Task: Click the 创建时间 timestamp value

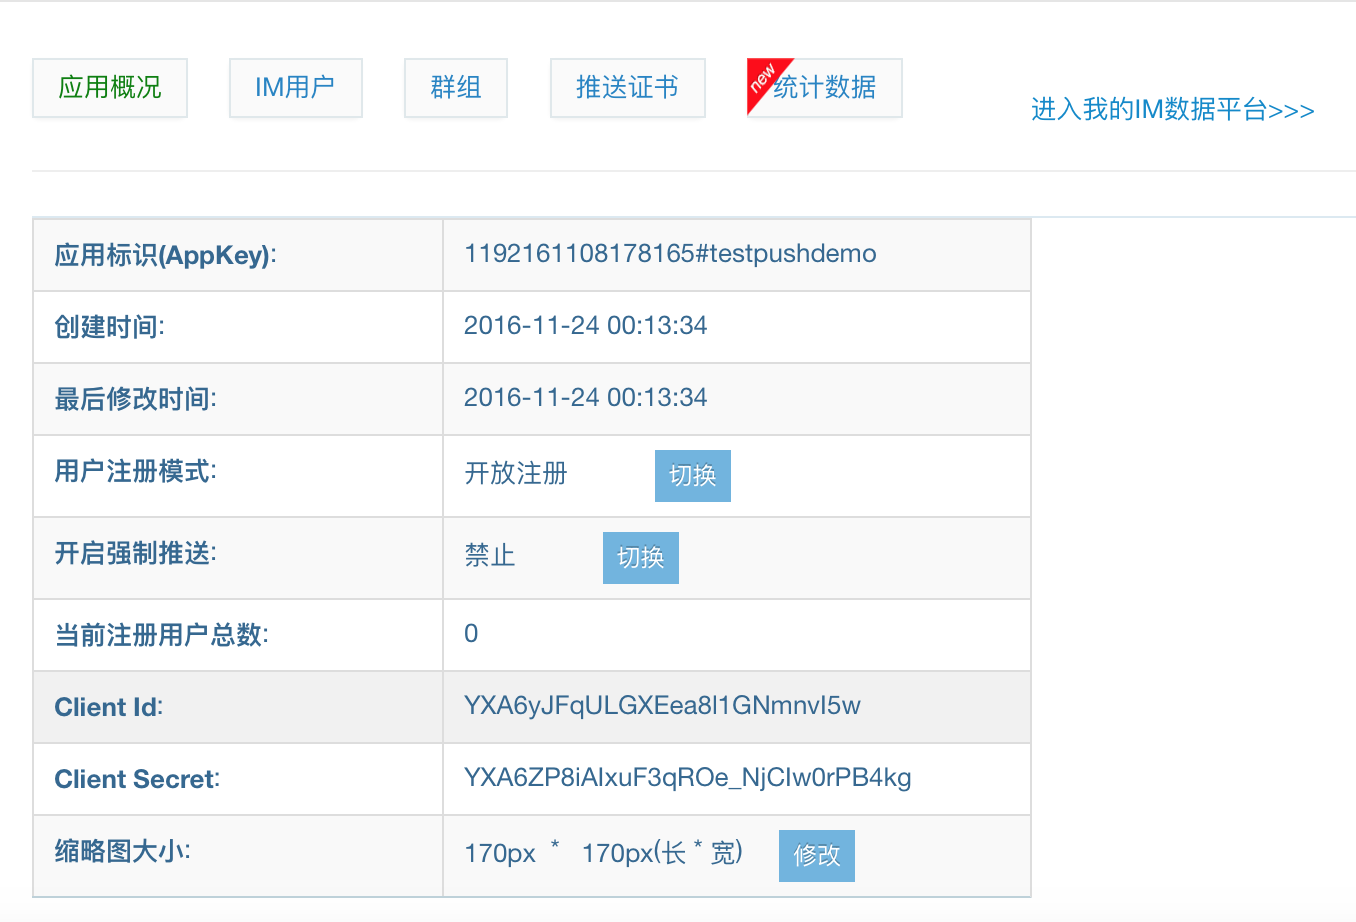Action: tap(585, 326)
